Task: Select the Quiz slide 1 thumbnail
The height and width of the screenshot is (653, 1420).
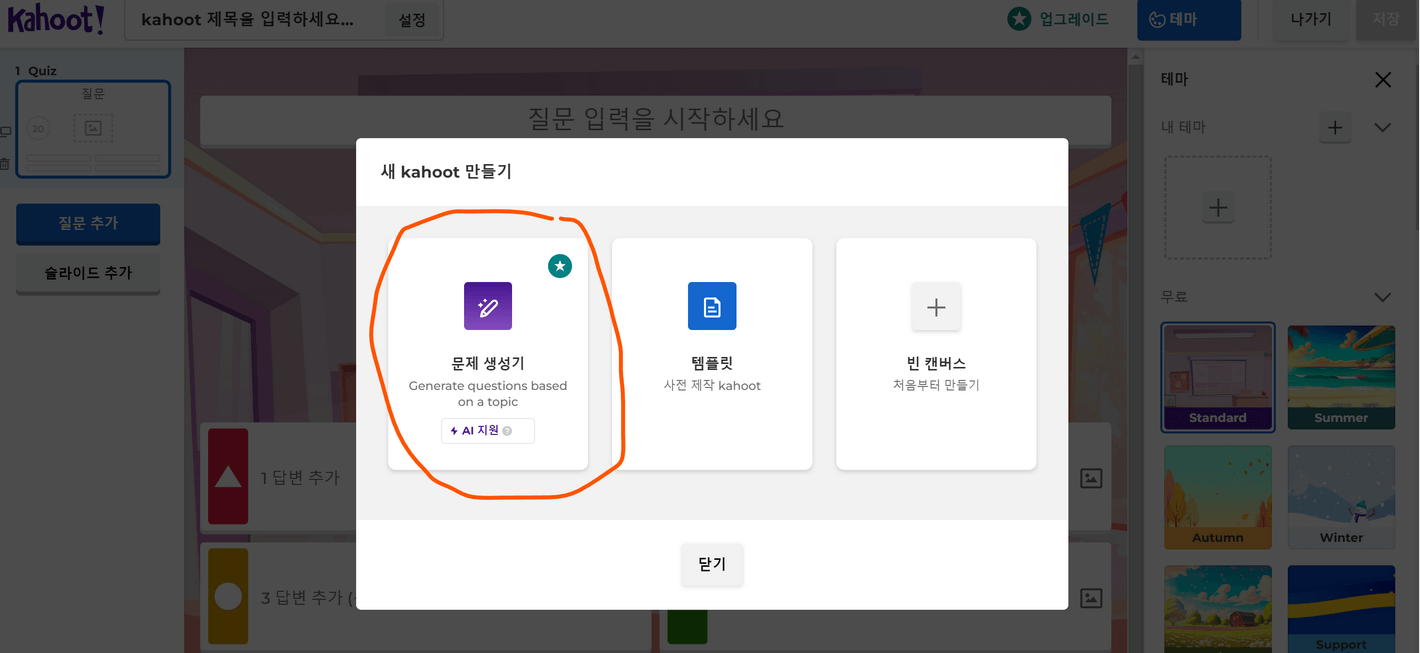Action: 93,129
